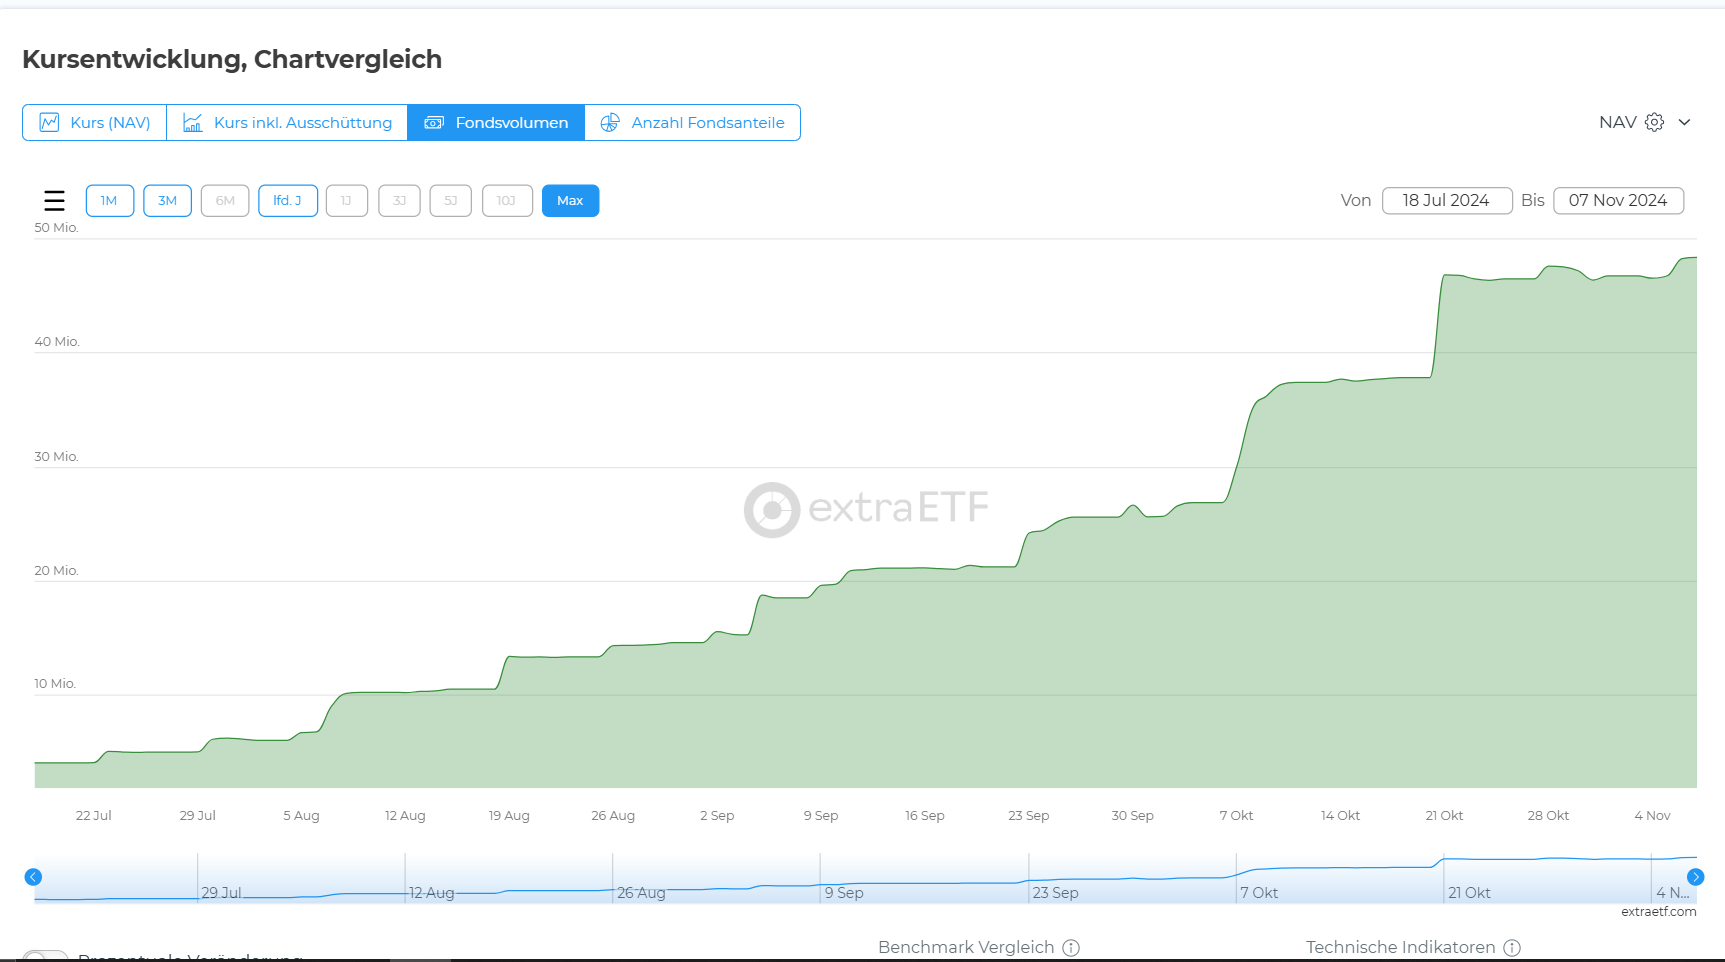Click the left navigator handle arrow
The image size is (1725, 962).
click(33, 877)
